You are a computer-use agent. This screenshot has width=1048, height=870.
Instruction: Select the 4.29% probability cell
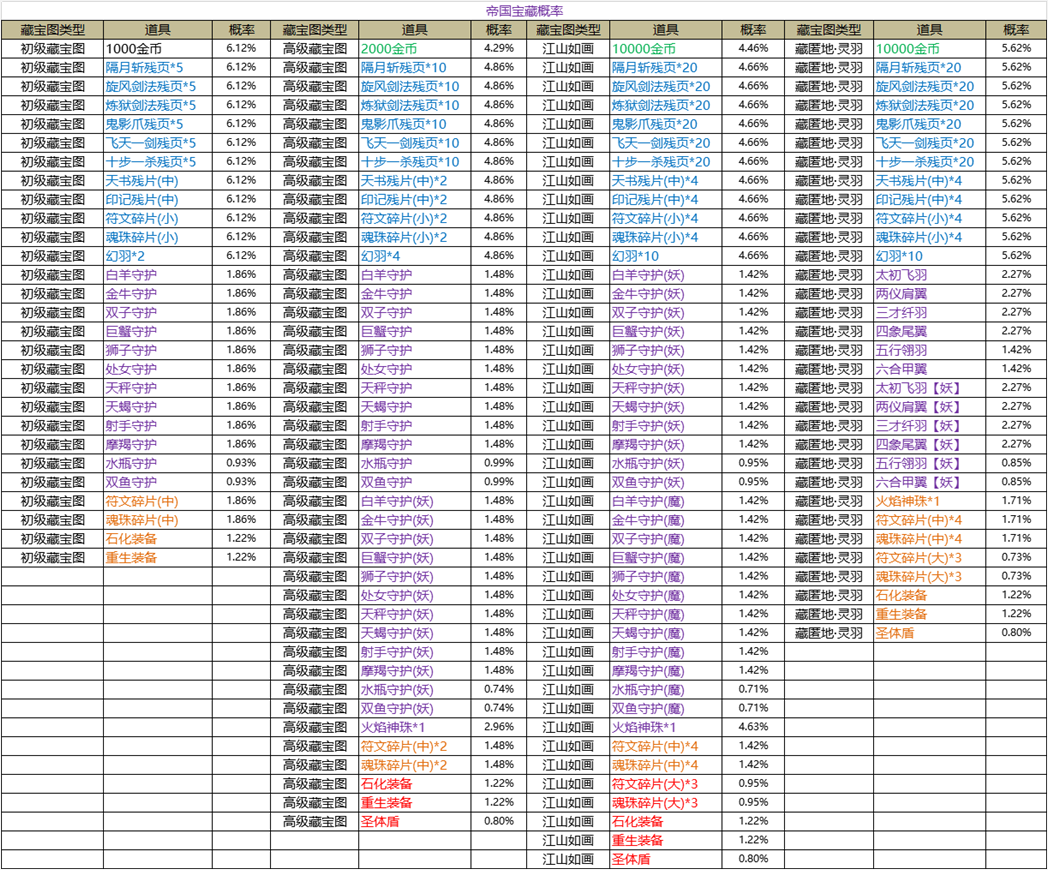pyautogui.click(x=498, y=48)
